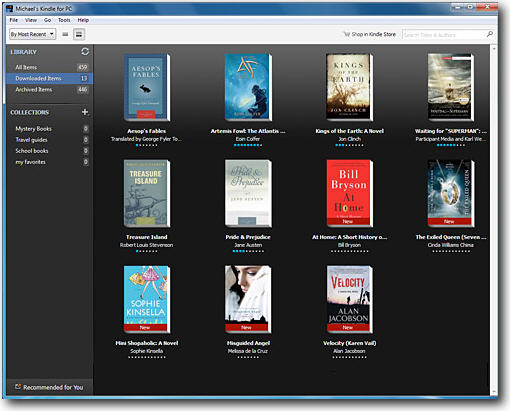Open Sophie Kinsella Mini Shopaholic cover

[x=147, y=299]
